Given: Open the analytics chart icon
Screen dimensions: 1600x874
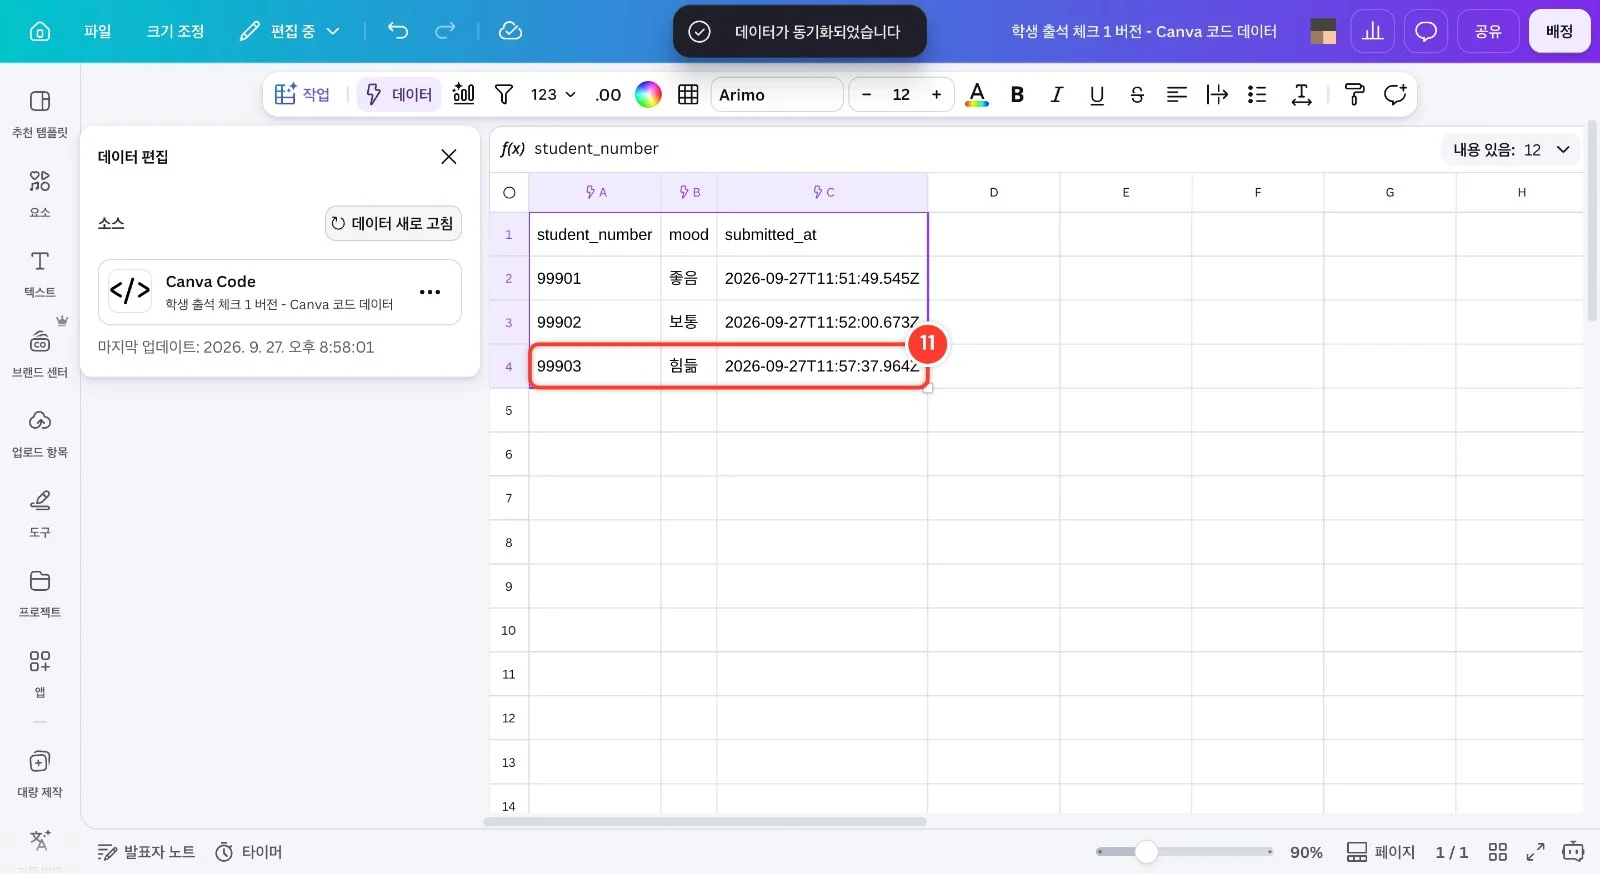Looking at the screenshot, I should coord(1373,31).
